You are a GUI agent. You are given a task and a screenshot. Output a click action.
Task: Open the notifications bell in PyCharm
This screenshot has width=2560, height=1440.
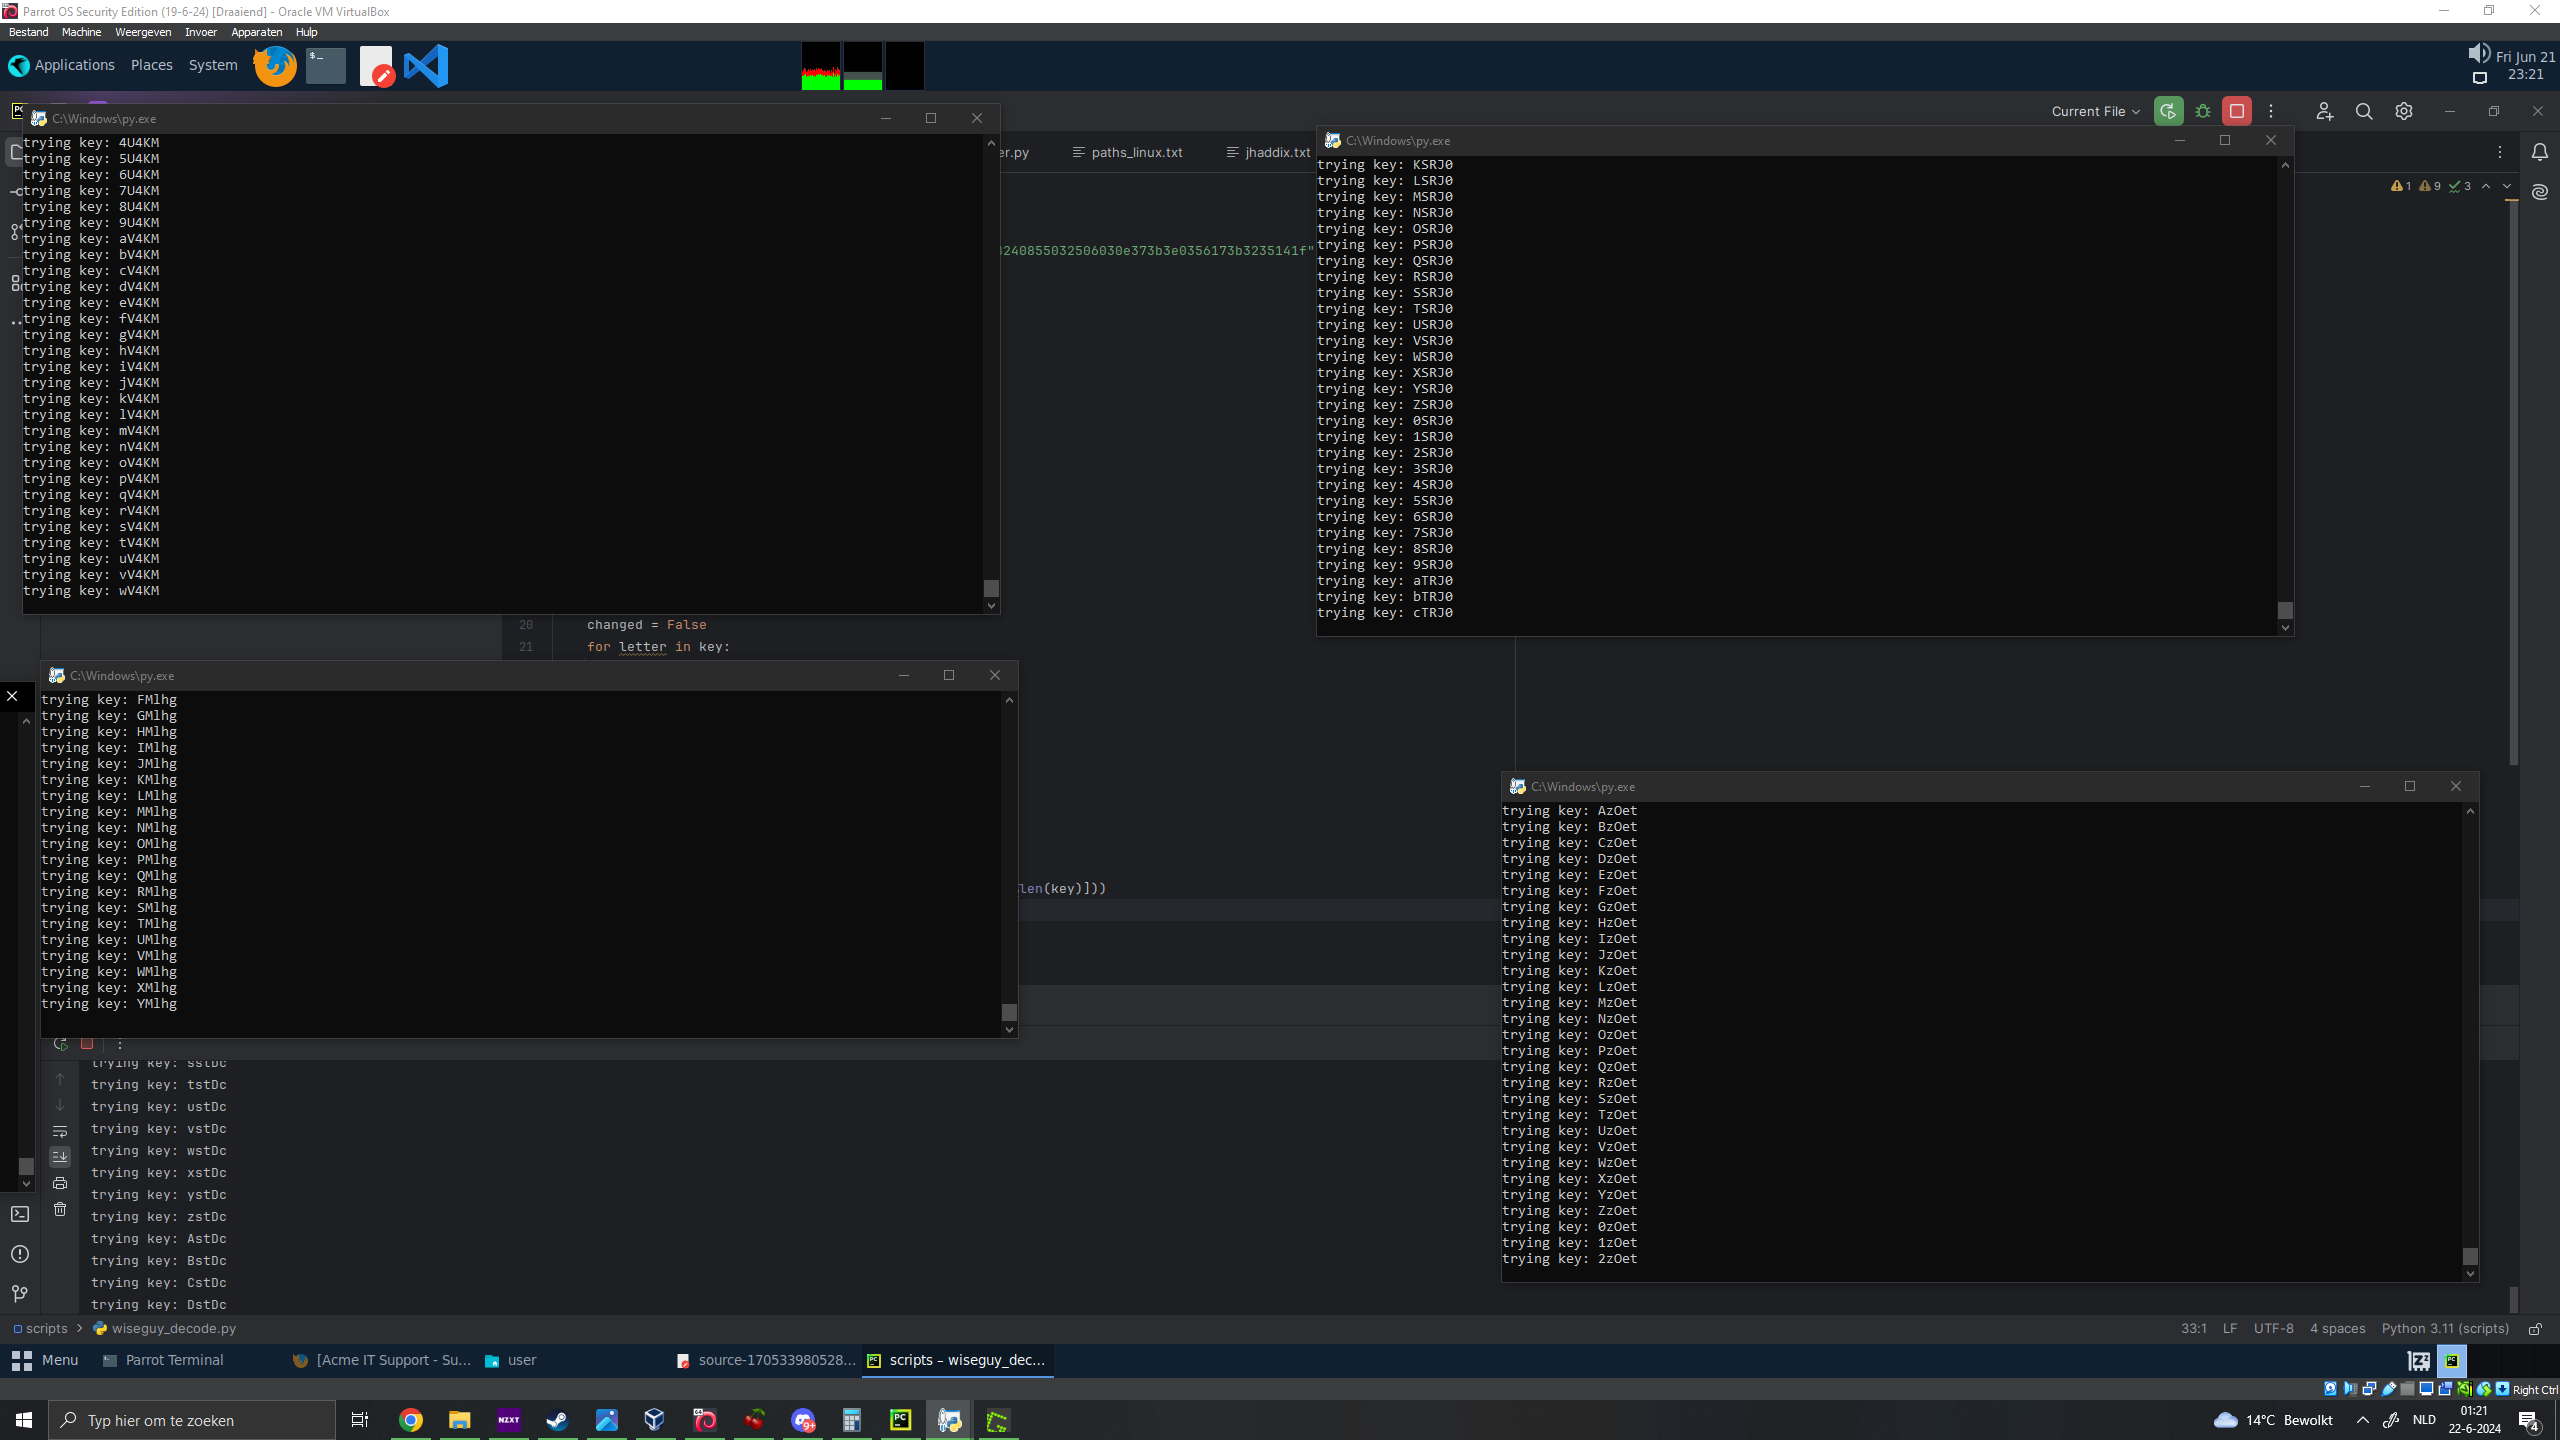[2540, 152]
